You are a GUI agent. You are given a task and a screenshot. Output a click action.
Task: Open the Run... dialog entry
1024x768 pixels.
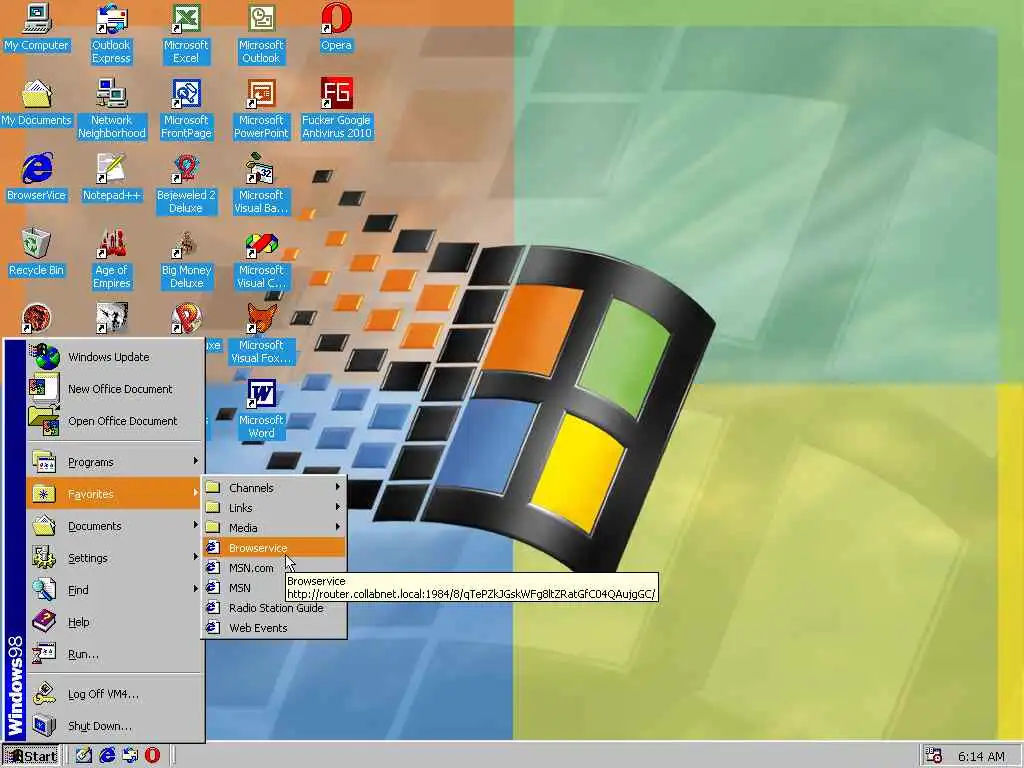tap(115, 654)
